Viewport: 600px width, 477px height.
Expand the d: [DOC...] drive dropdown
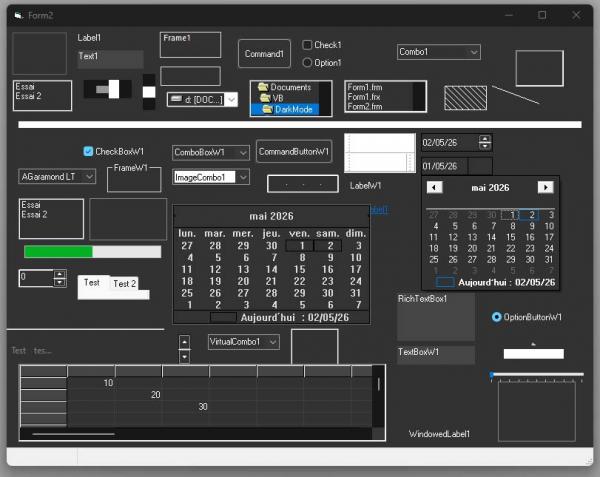231,100
